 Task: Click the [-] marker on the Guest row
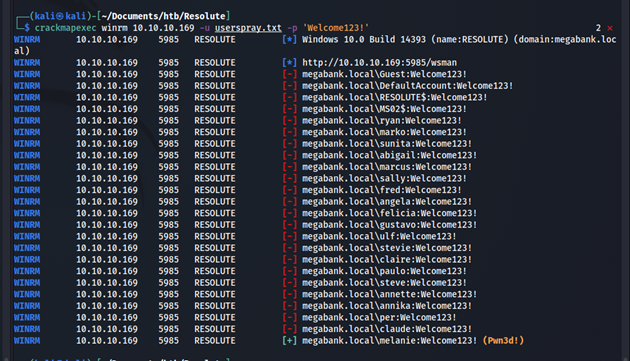click(289, 74)
